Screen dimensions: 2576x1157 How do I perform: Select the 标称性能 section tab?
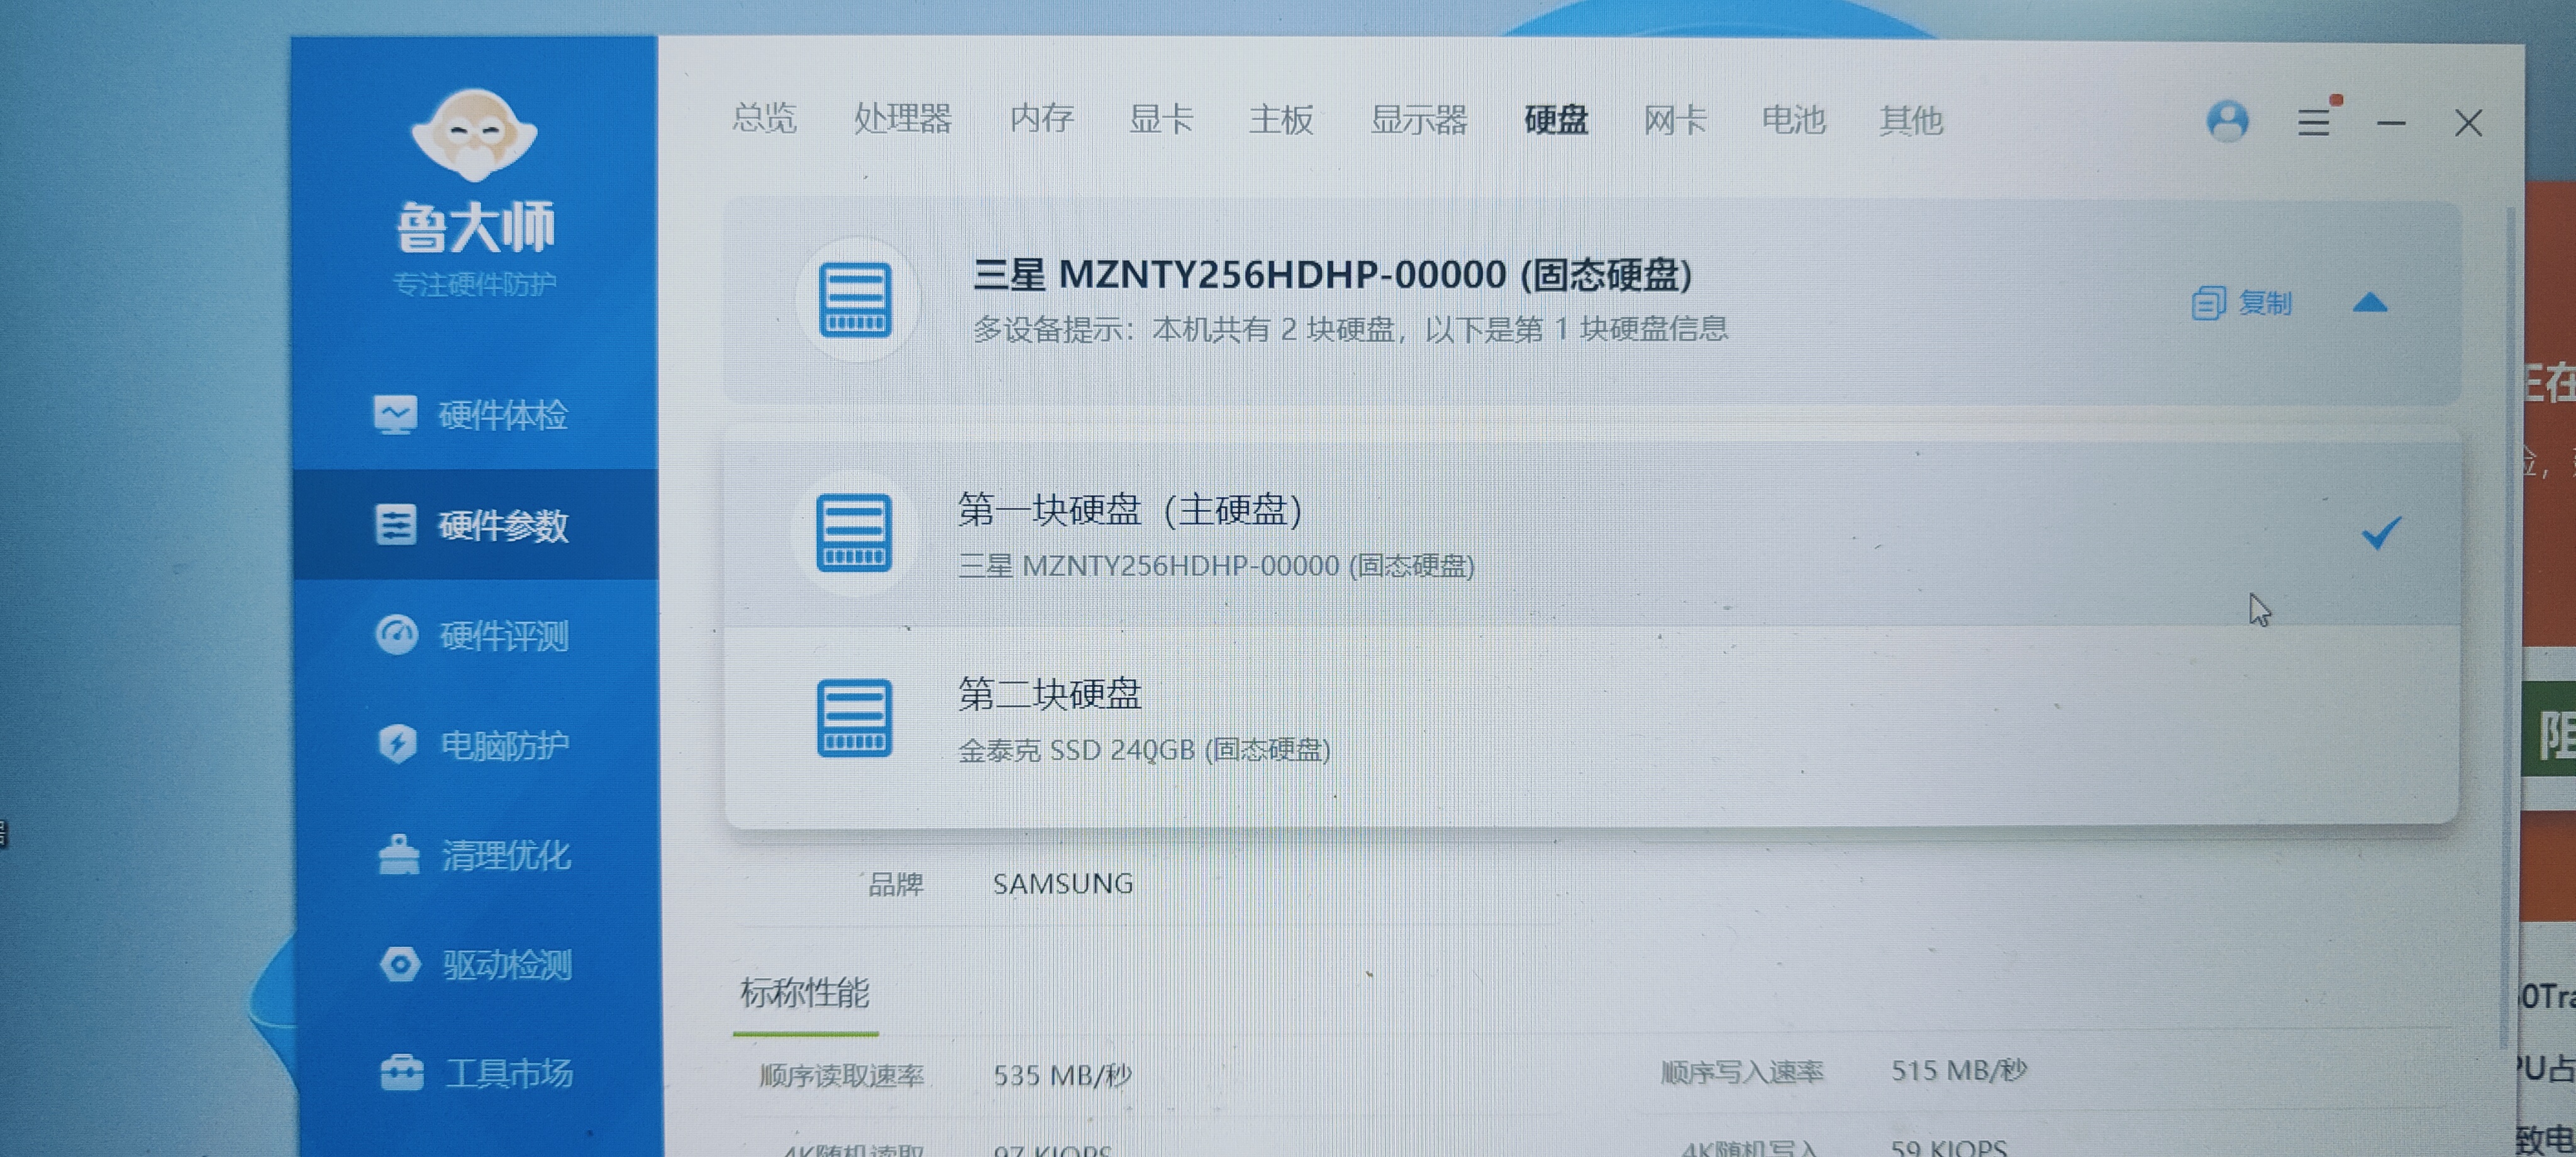pyautogui.click(x=805, y=993)
